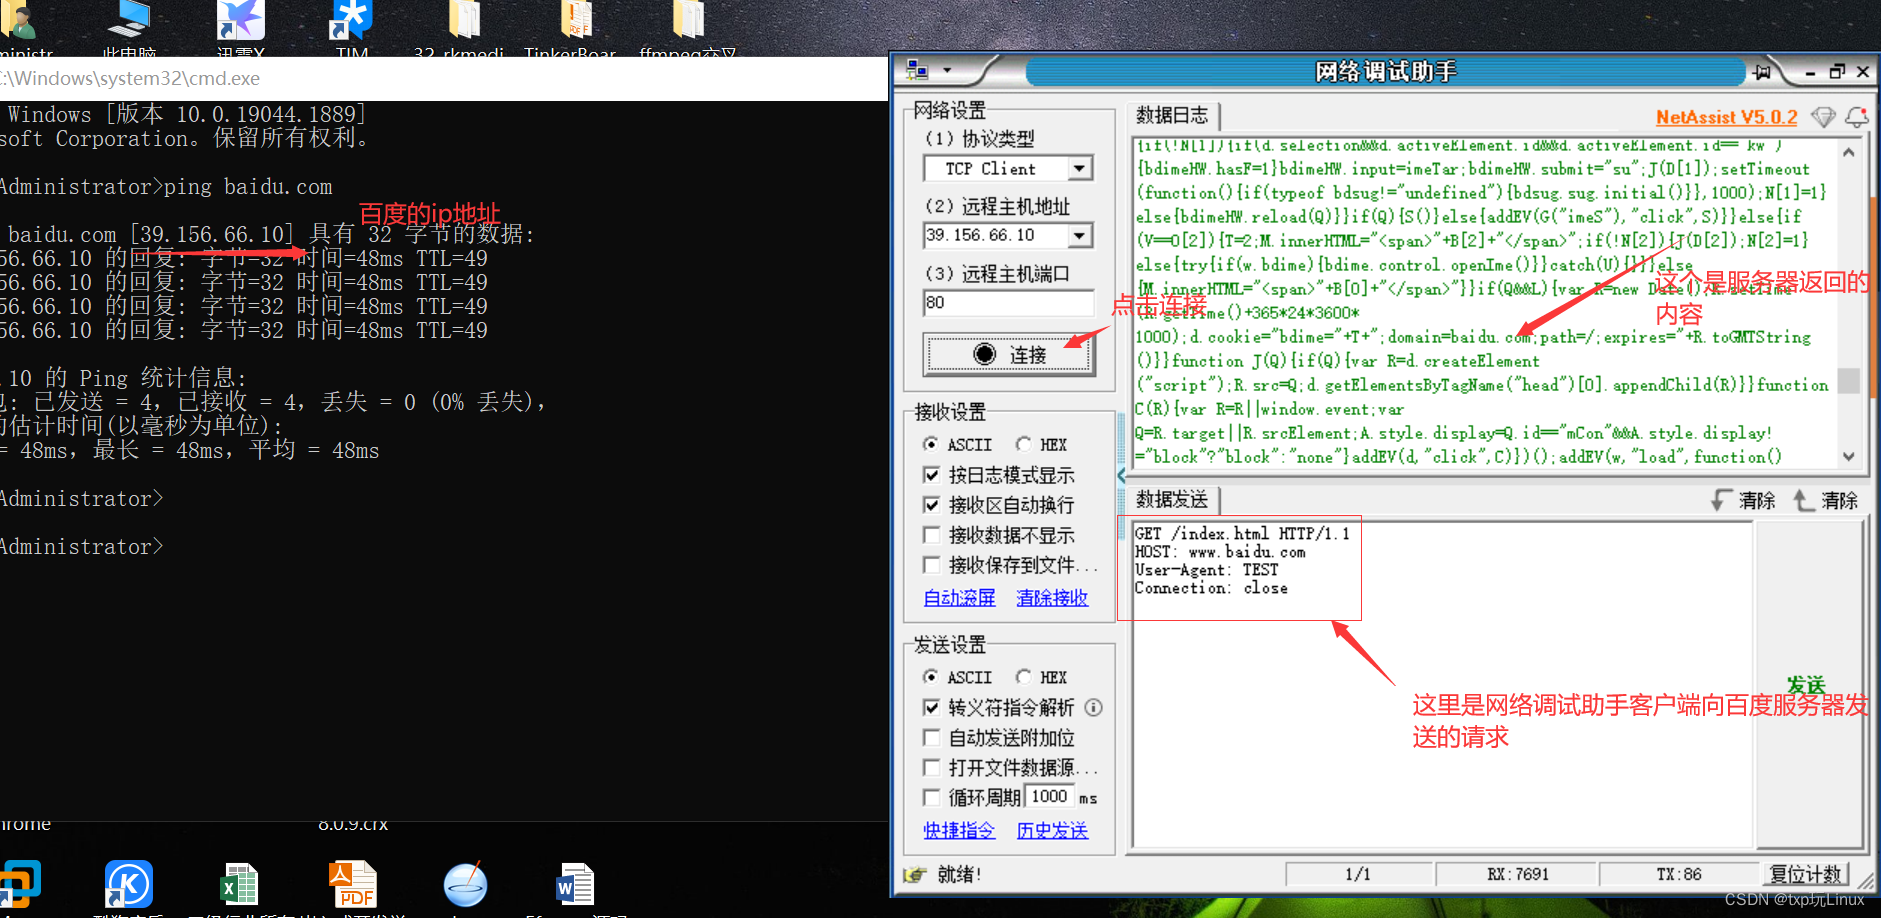1881x918 pixels.
Task: Open the 历史发送 link
Action: coord(1052,830)
